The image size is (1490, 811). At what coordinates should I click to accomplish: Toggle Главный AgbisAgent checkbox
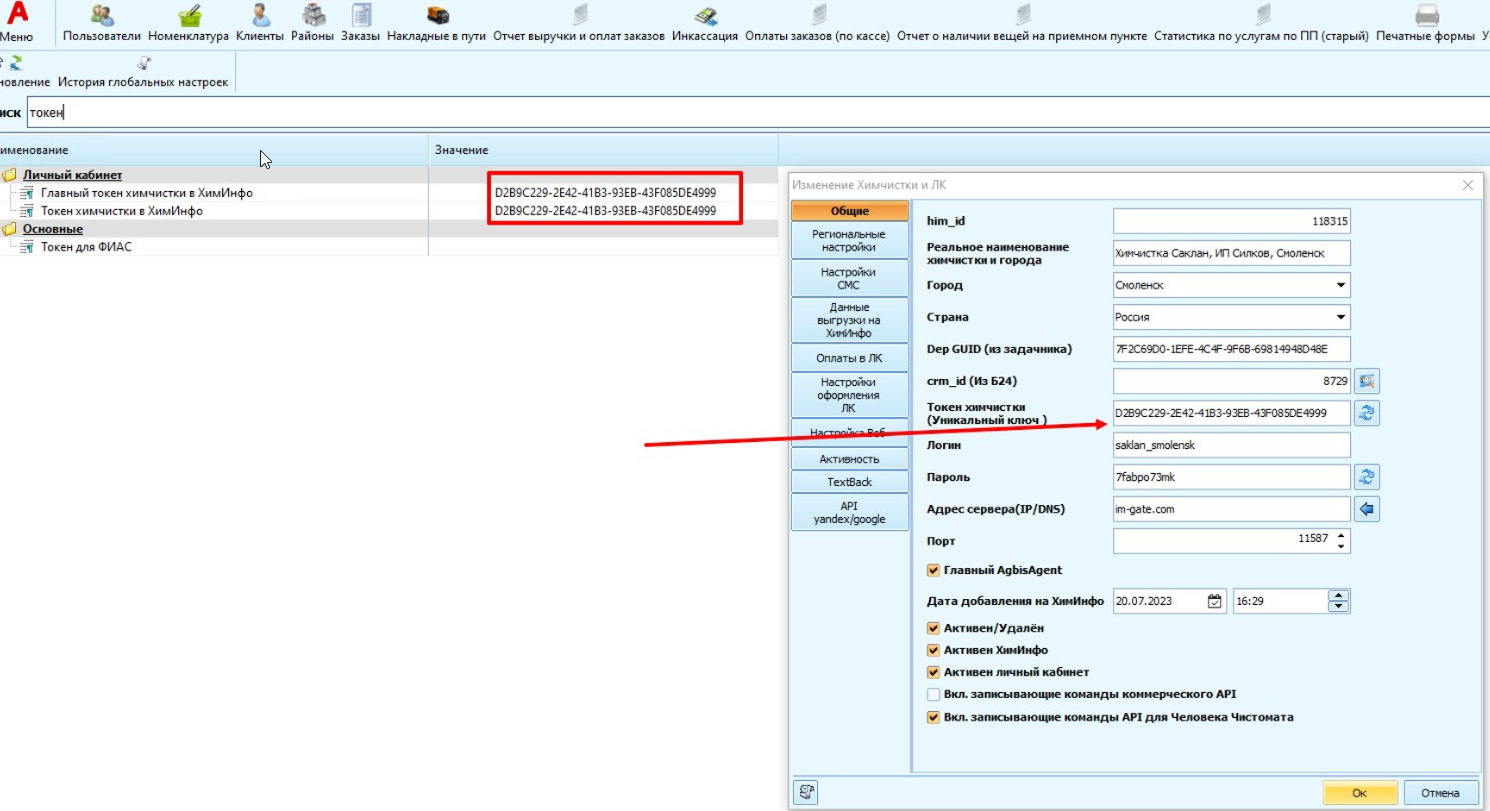click(934, 570)
